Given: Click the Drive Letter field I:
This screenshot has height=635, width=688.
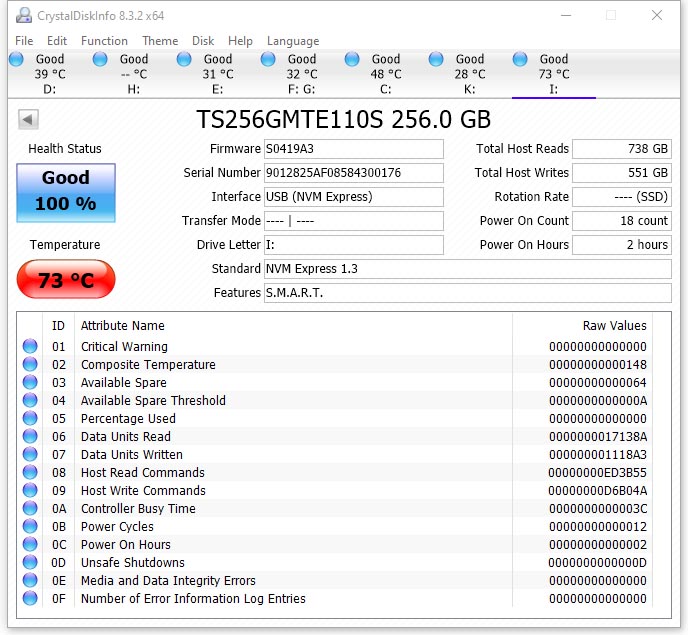Looking at the screenshot, I should 354,245.
